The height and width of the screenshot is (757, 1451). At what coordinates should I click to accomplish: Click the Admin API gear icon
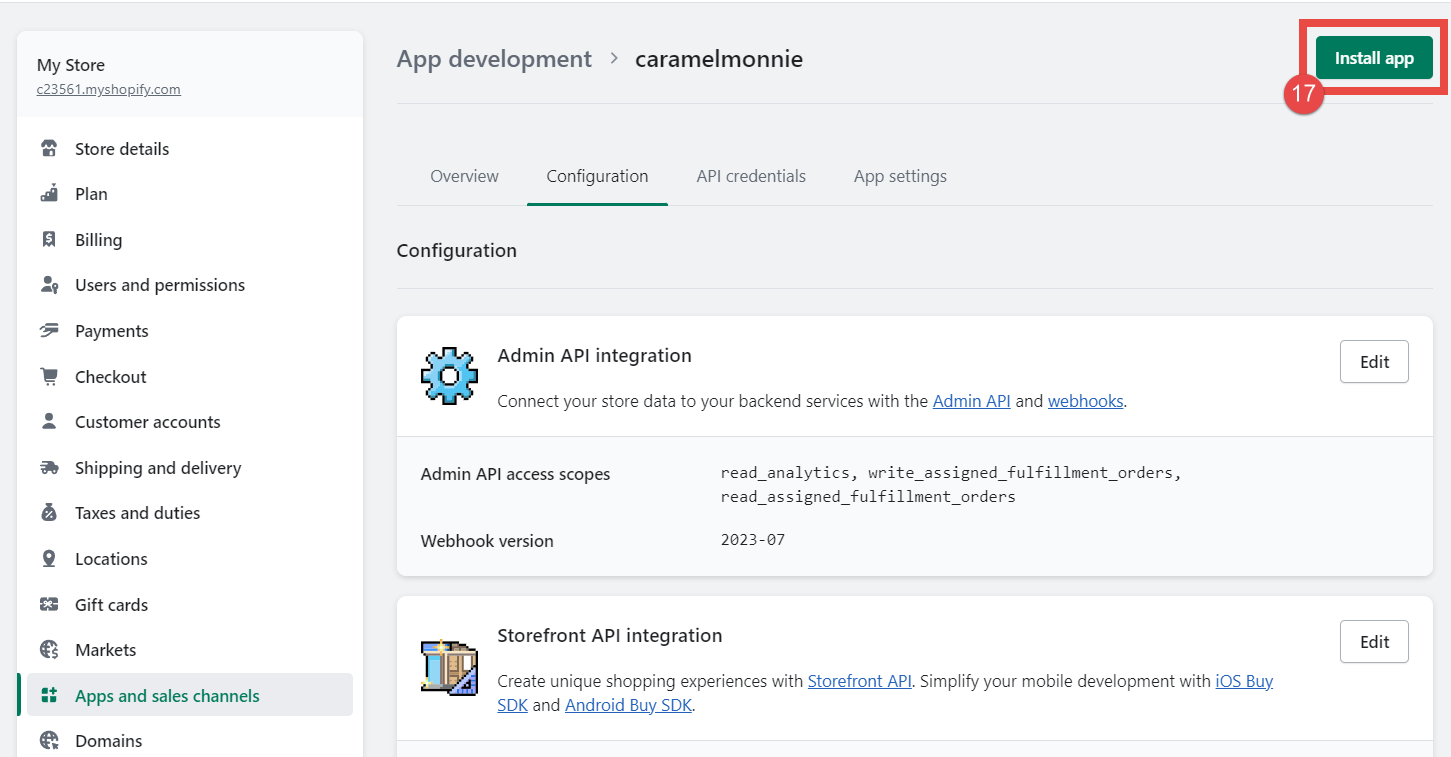449,375
